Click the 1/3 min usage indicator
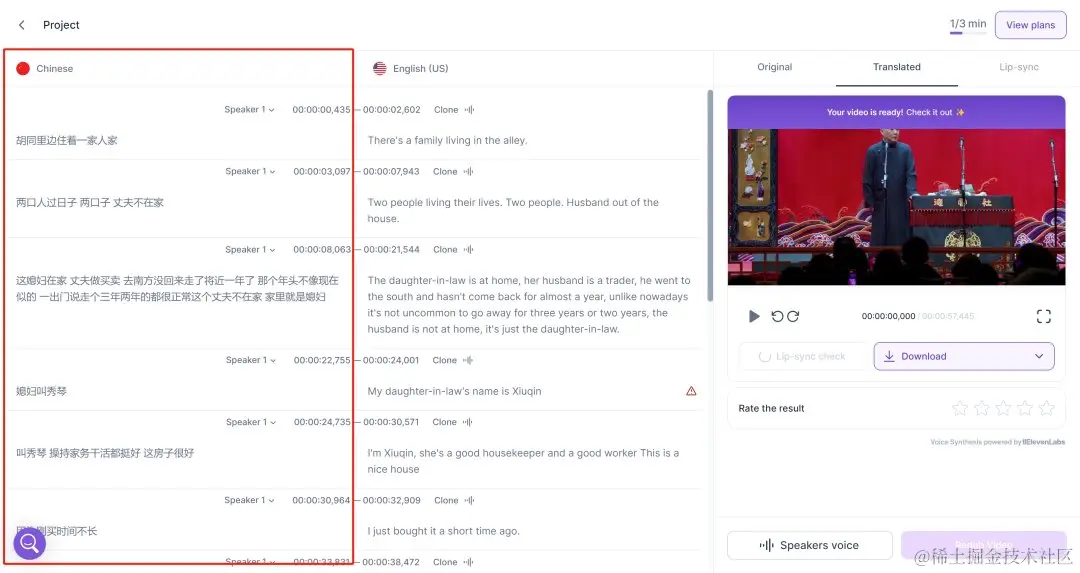Image resolution: width=1080 pixels, height=573 pixels. pos(968,25)
